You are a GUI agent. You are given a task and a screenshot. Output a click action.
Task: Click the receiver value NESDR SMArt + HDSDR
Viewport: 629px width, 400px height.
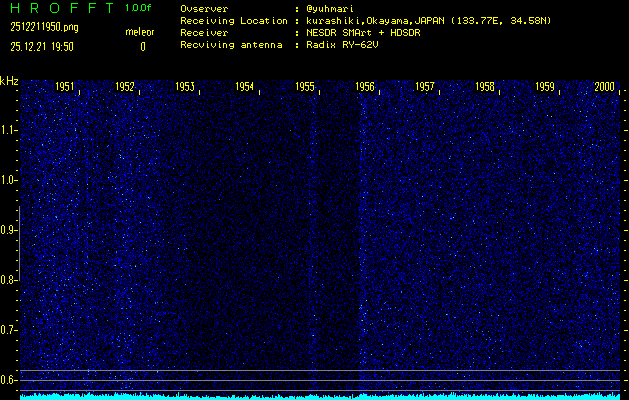pyautogui.click(x=363, y=33)
